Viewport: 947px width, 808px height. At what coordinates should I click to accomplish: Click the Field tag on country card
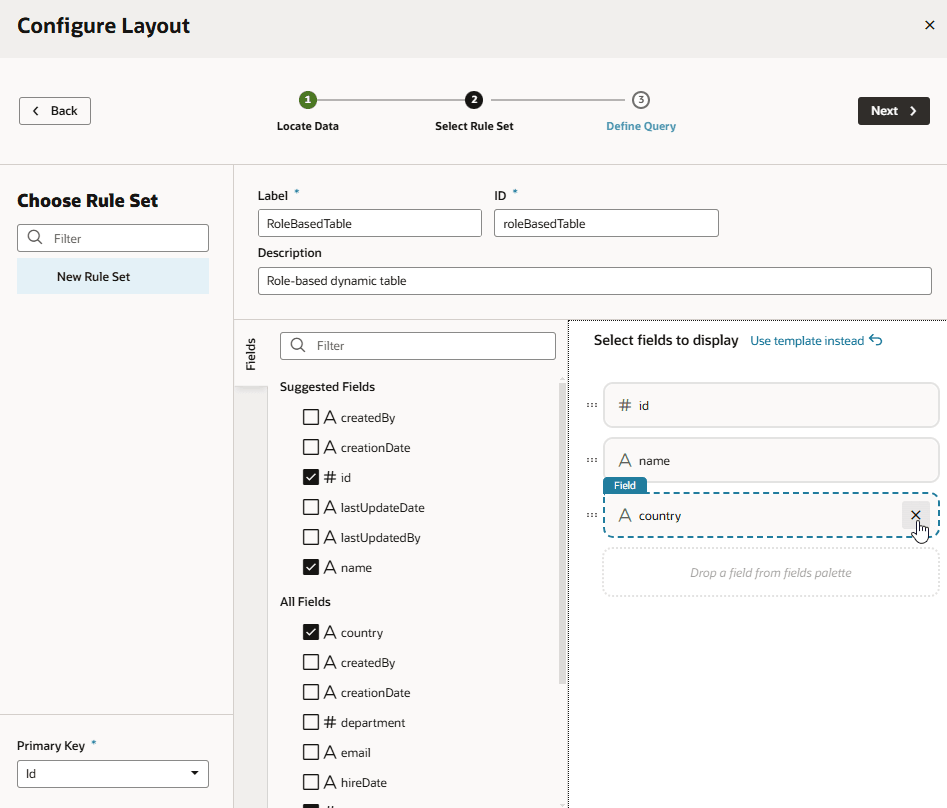pos(625,485)
